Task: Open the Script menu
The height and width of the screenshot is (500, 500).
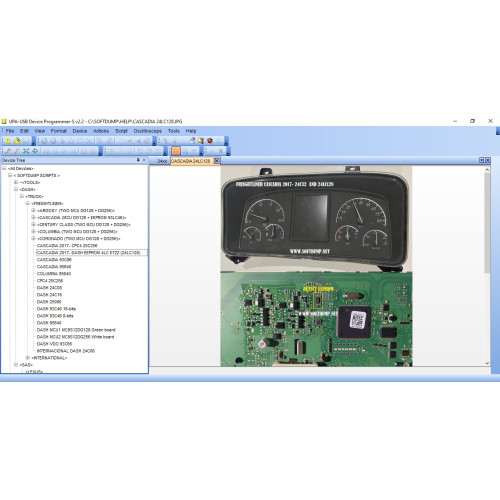Action: [121, 131]
